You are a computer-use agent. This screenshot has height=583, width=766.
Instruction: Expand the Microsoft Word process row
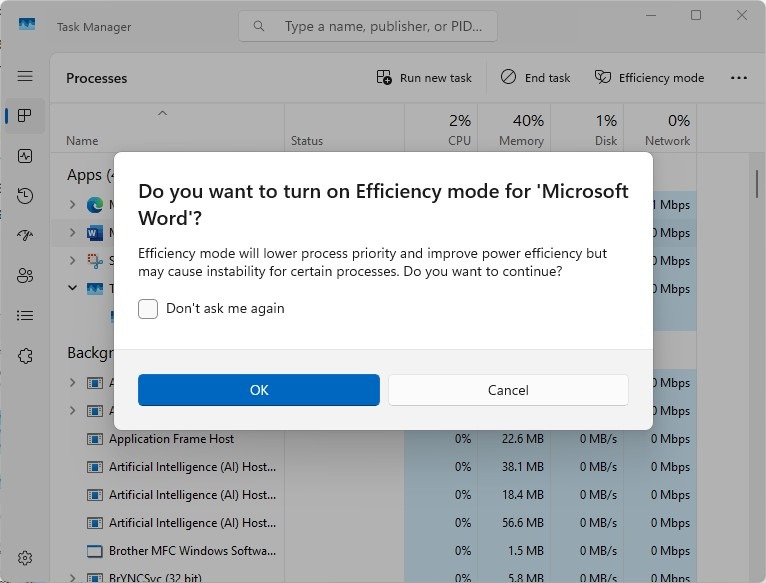point(72,233)
